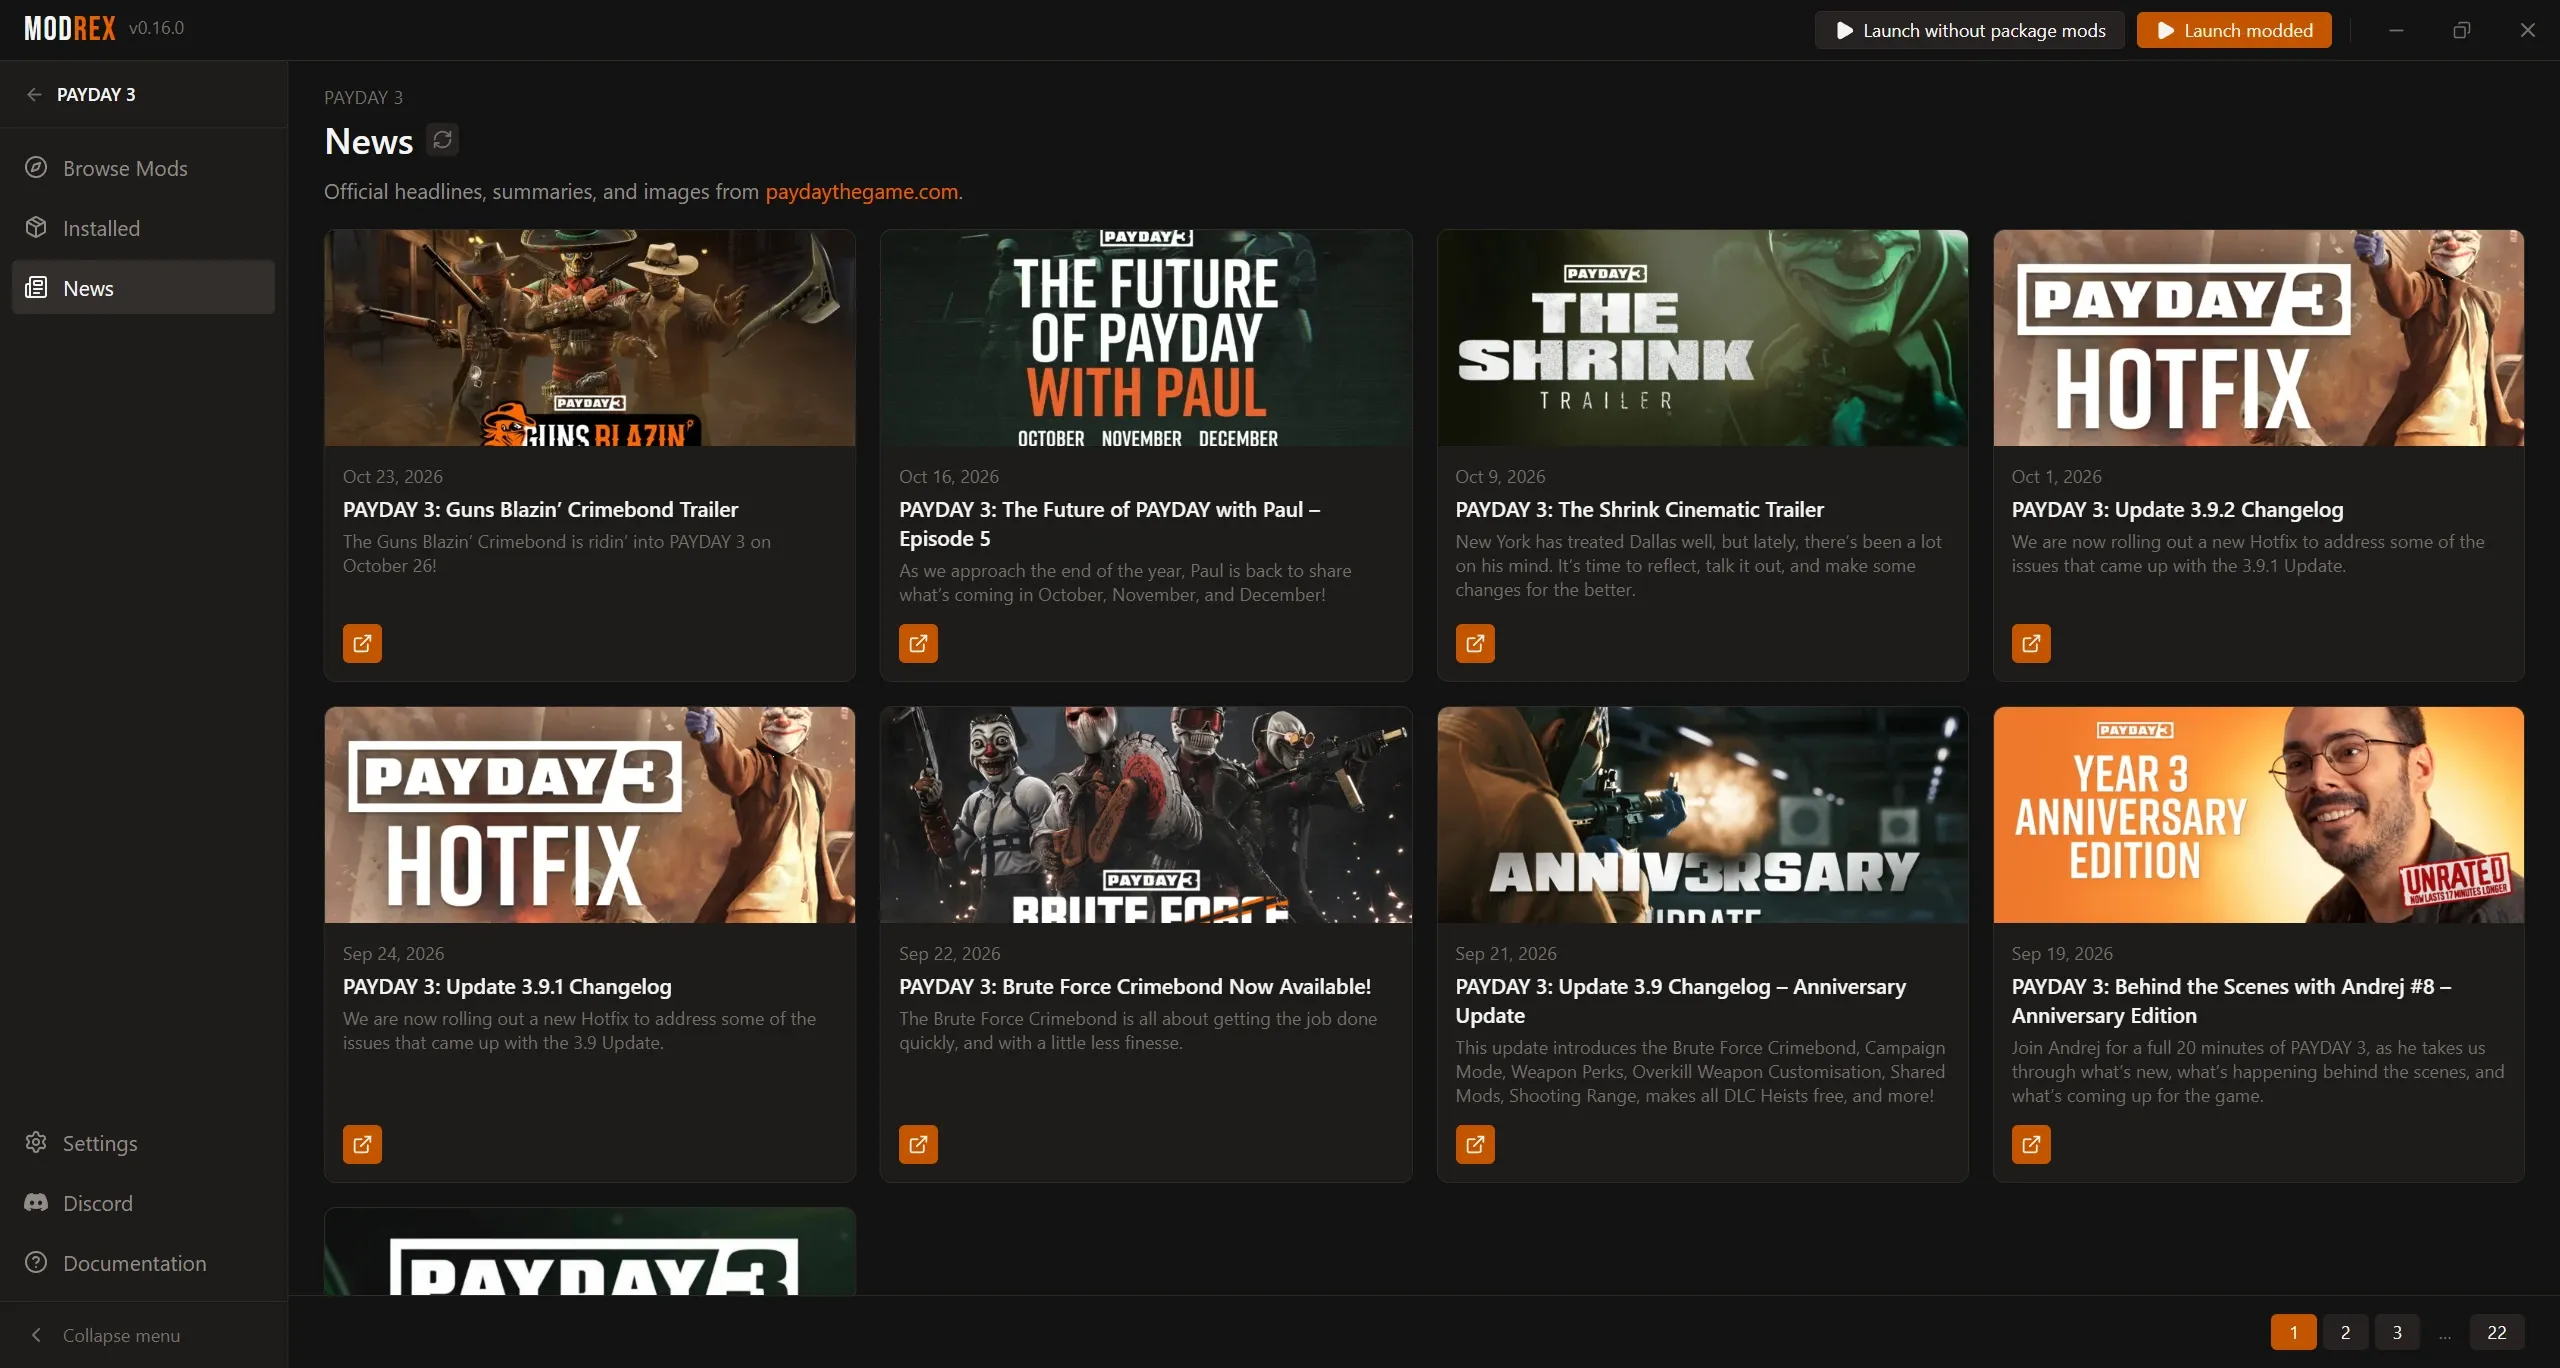Screen dimensions: 2560x1368
Task: Open Documentation from the sidebar
Action: pos(143,1263)
